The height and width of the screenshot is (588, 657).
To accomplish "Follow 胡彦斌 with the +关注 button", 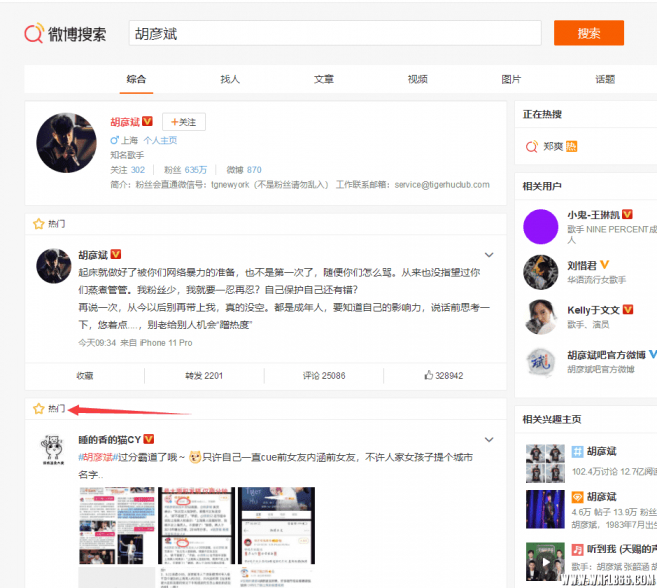I will [184, 122].
